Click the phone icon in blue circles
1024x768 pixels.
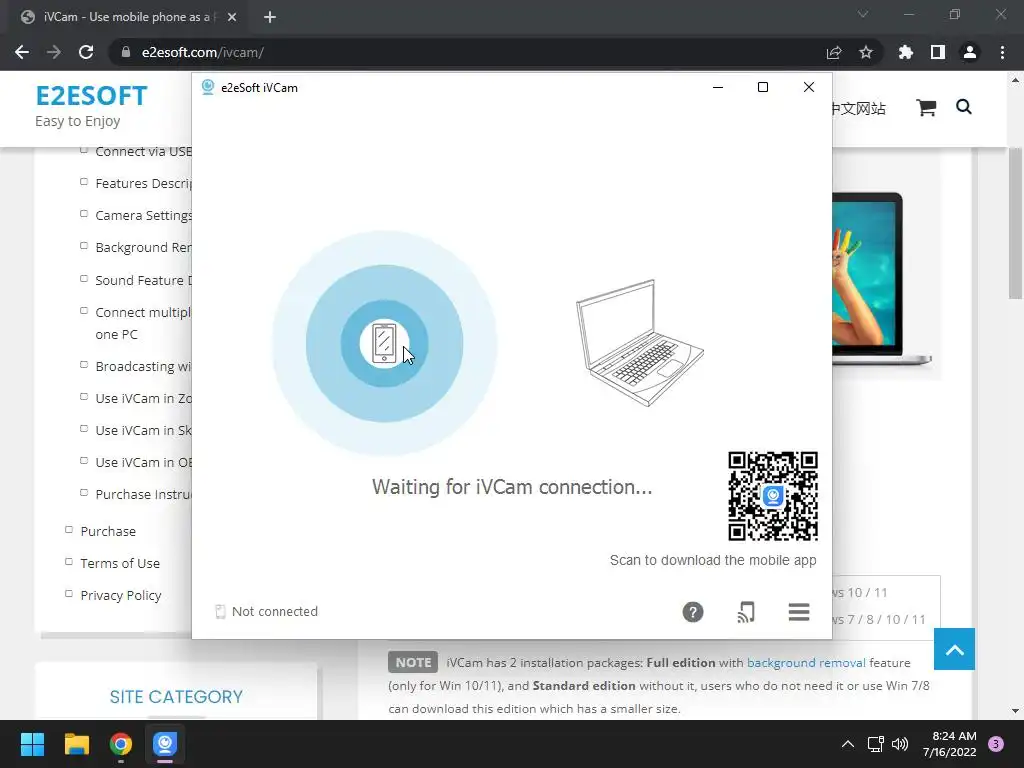point(384,343)
